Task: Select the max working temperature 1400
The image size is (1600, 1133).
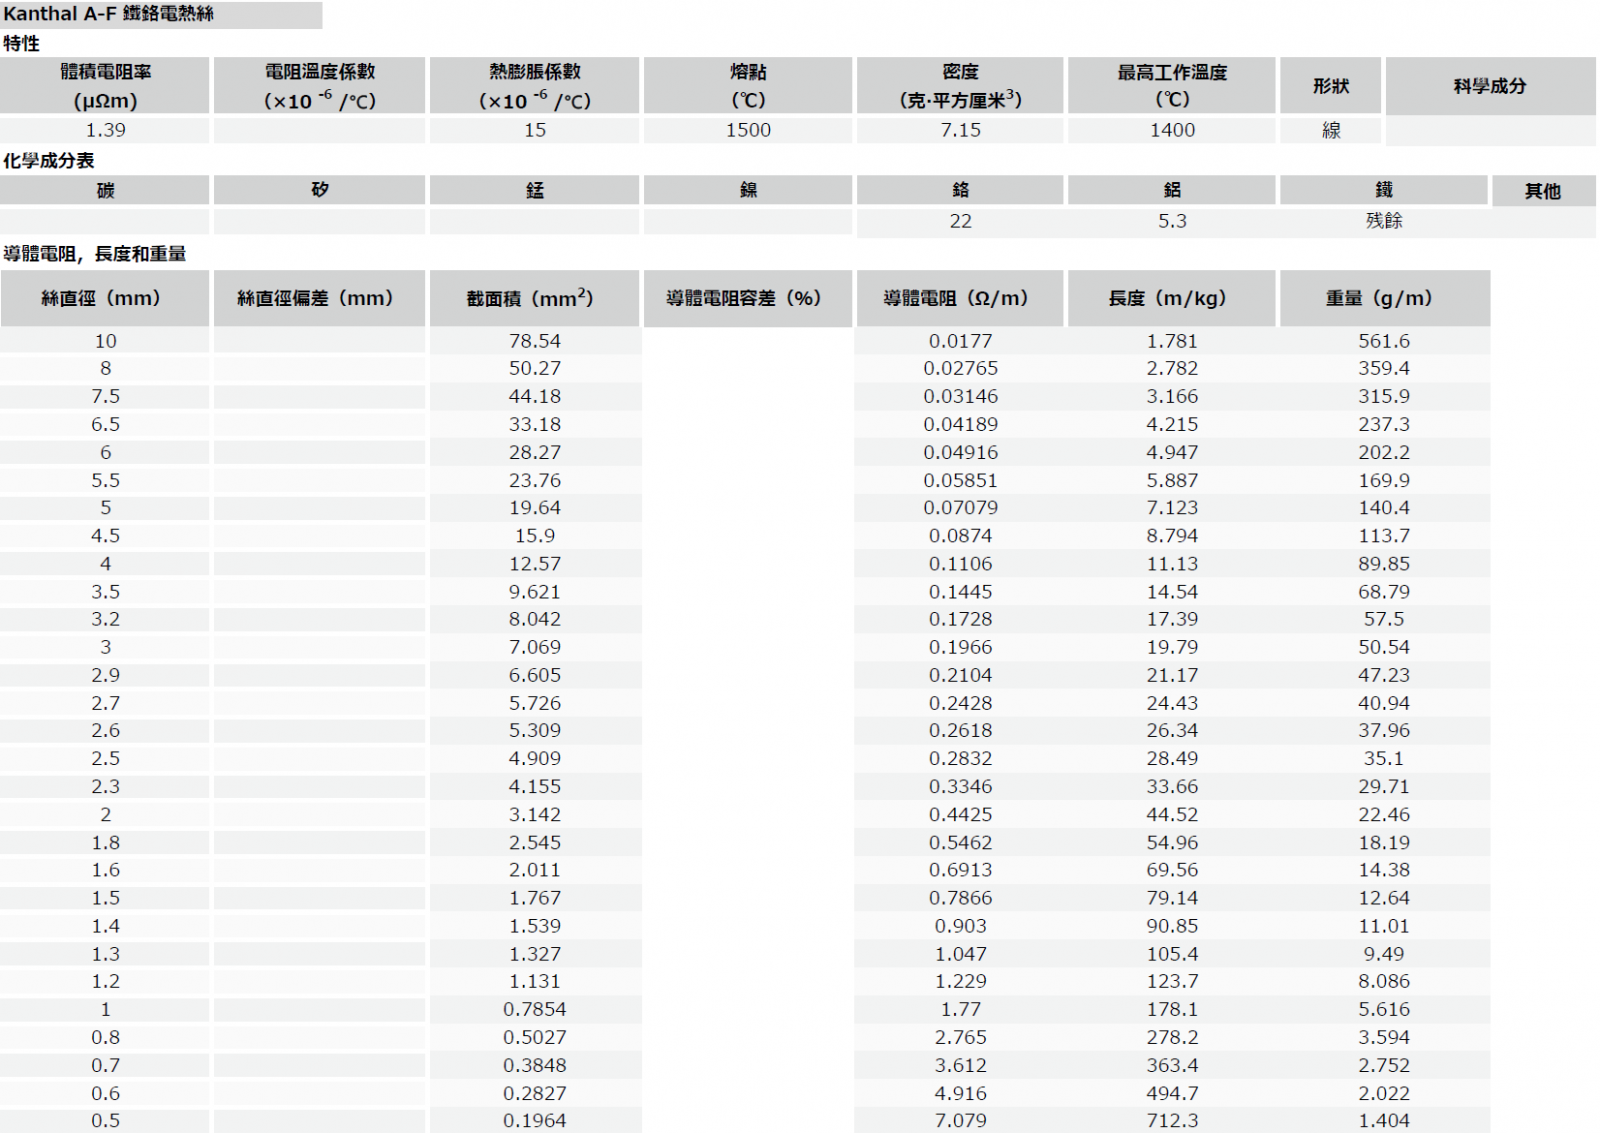Action: coord(1172,130)
